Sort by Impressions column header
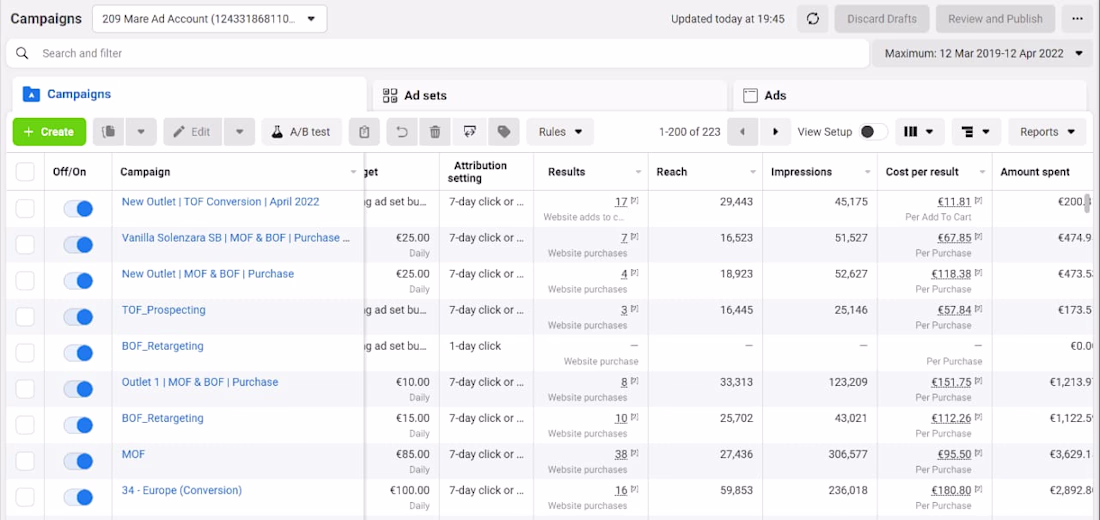This screenshot has width=1100, height=520. point(801,172)
